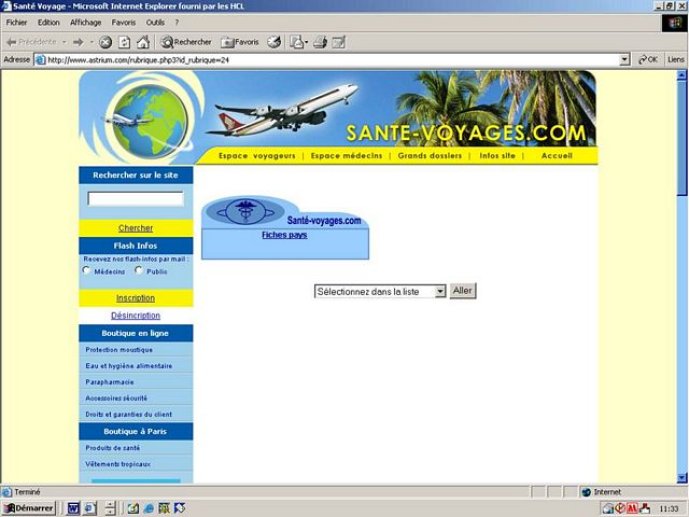Open the Favoris menu in the menu bar
The height and width of the screenshot is (517, 689).
[123, 22]
